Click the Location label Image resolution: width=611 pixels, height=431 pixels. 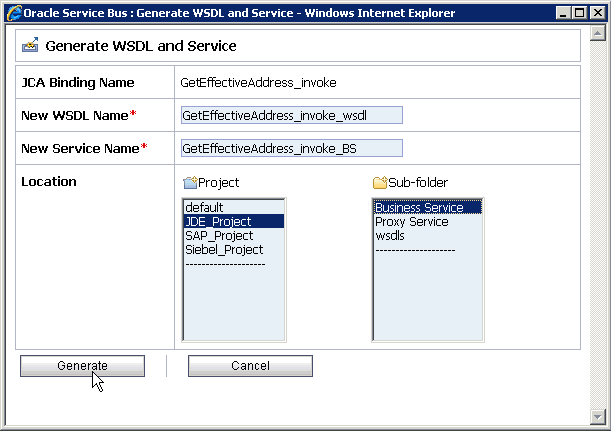coord(49,182)
